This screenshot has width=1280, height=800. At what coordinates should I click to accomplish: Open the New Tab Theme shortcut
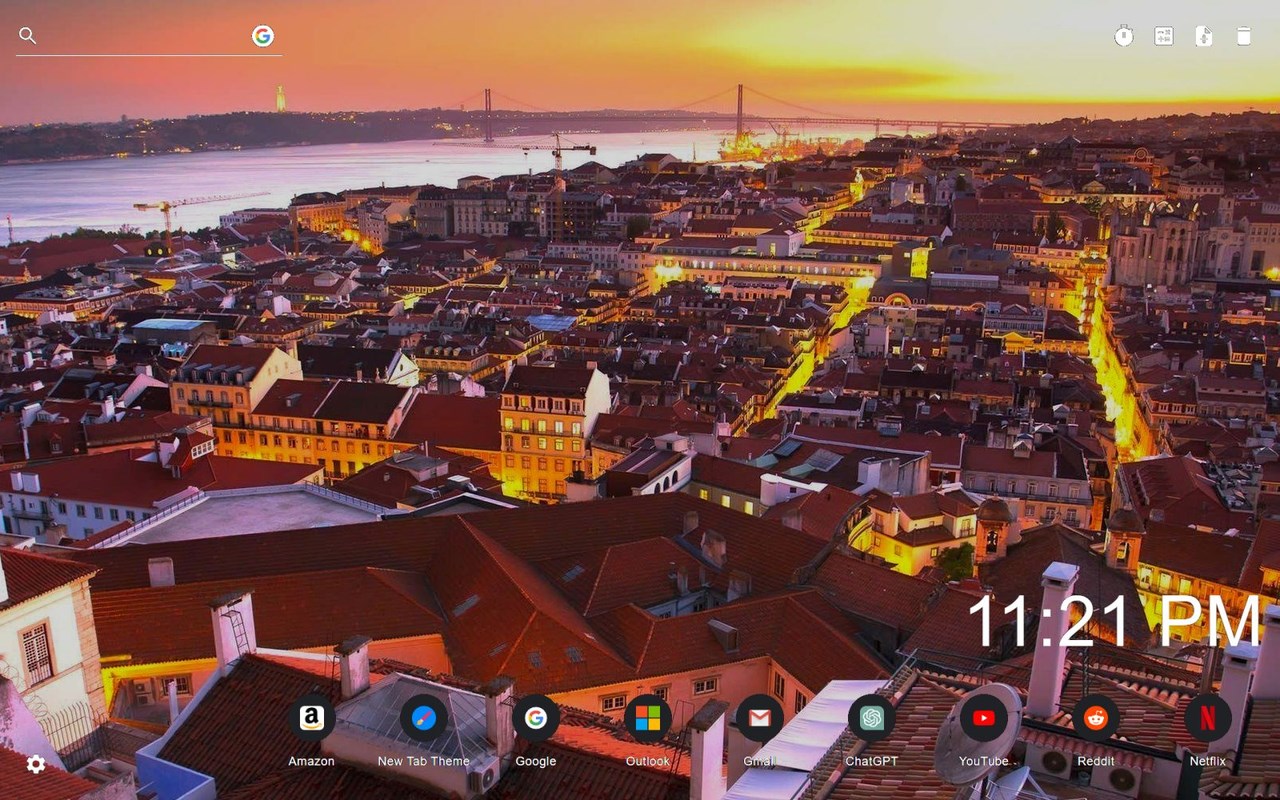click(424, 718)
